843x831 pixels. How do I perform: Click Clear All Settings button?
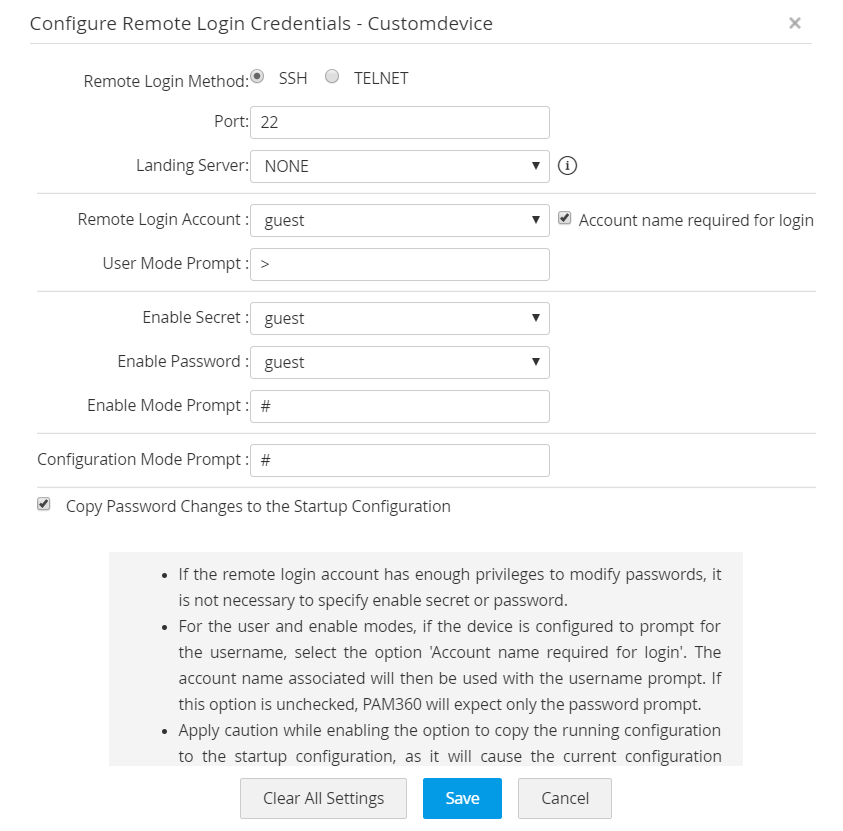(x=323, y=798)
